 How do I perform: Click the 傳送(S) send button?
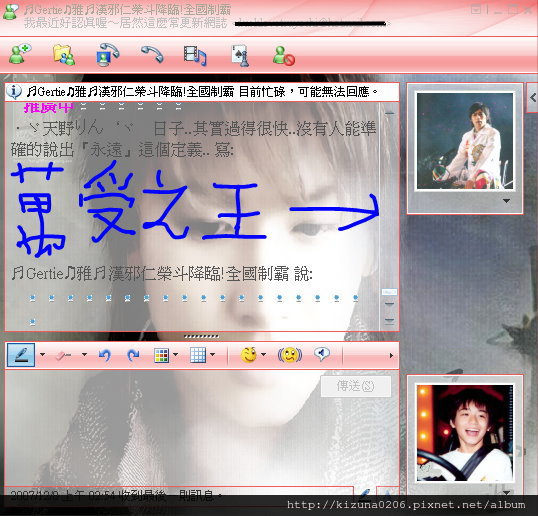[x=355, y=386]
